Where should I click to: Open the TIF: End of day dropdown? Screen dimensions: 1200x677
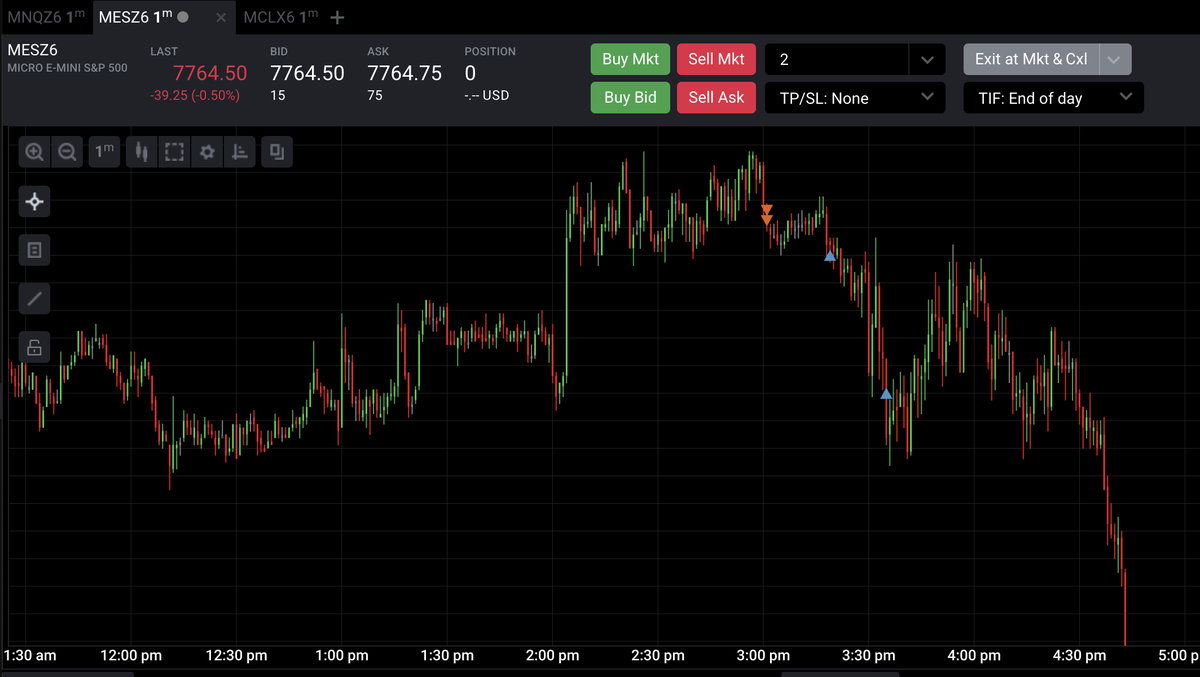[x=1053, y=98]
